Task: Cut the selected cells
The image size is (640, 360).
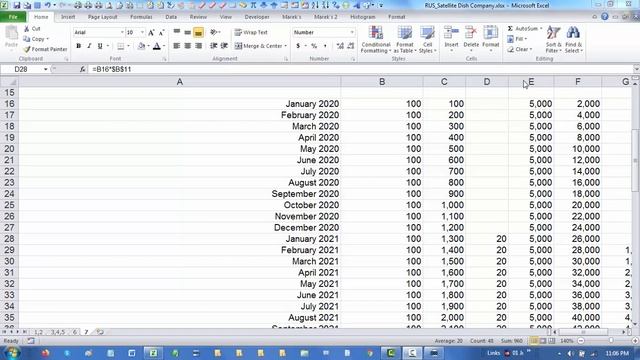Action: point(32,29)
